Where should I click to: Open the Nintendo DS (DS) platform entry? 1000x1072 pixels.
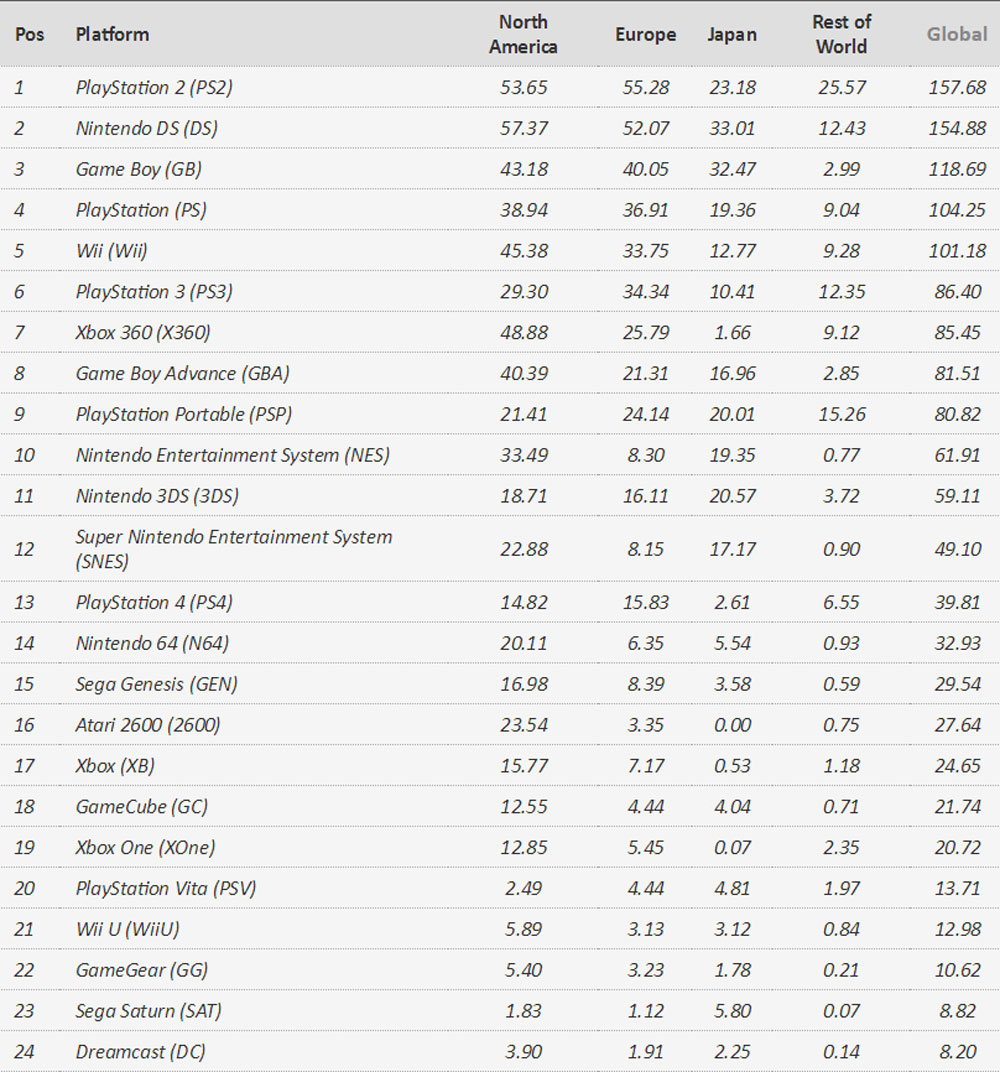(146, 129)
